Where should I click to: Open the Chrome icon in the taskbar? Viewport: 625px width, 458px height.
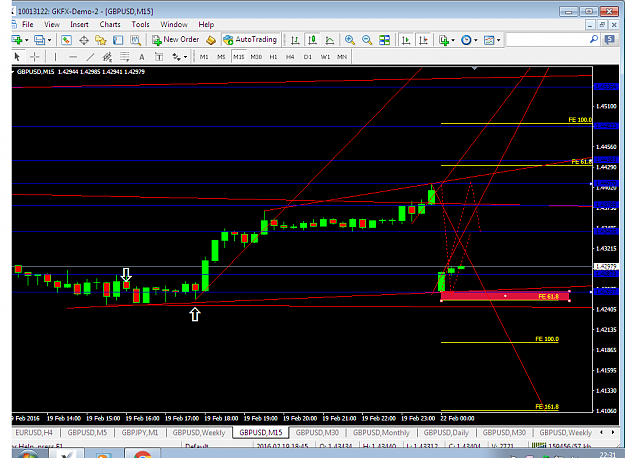pyautogui.click(x=142, y=454)
